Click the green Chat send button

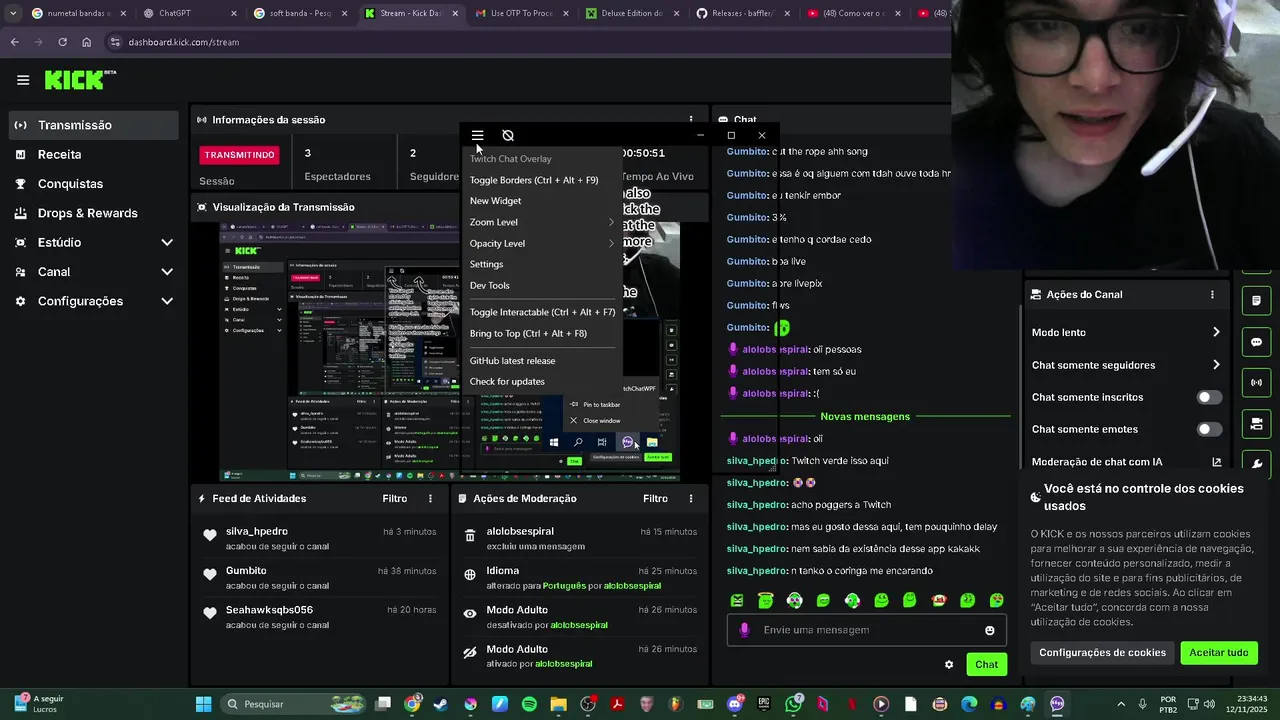click(986, 664)
